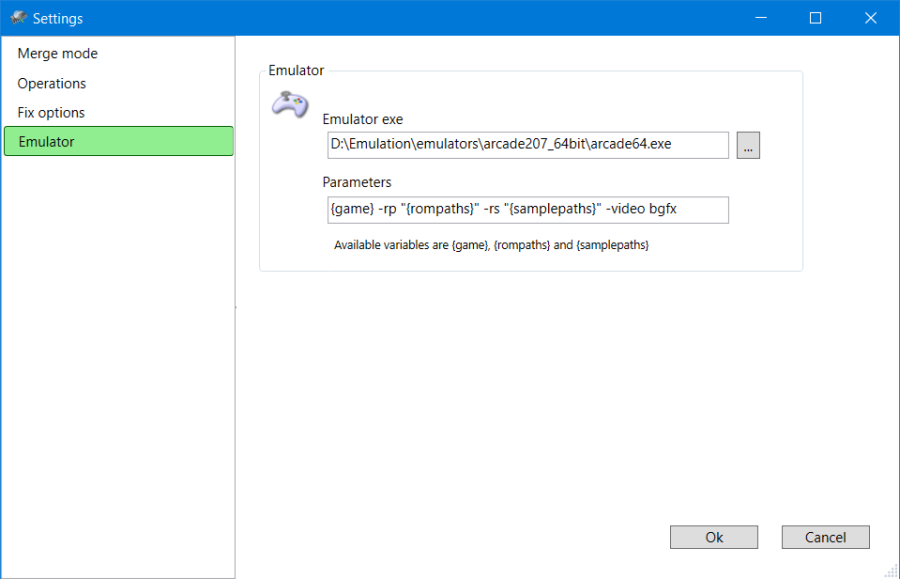Minimize the Settings window
Image resolution: width=900 pixels, height=579 pixels.
tap(762, 18)
